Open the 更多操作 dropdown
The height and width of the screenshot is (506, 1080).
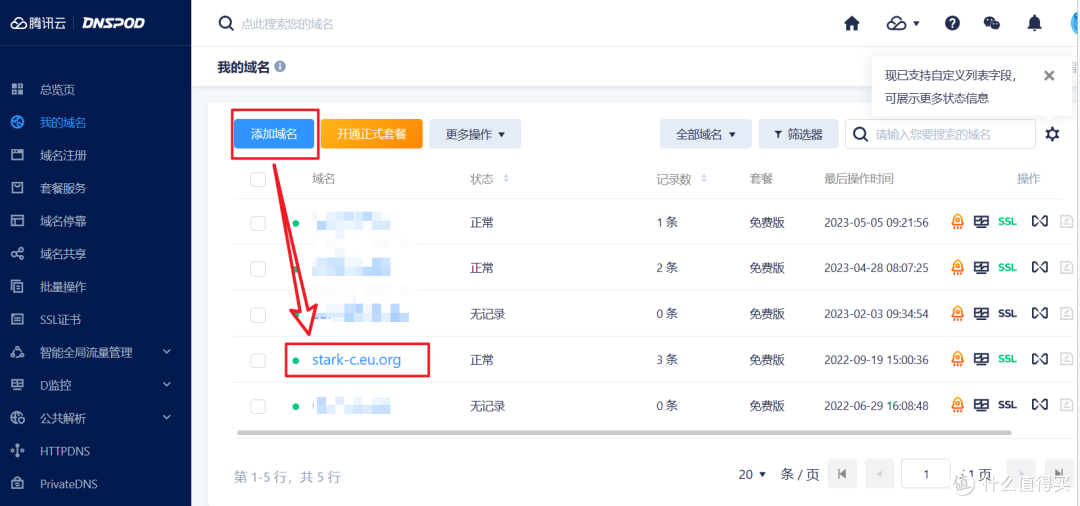click(475, 134)
